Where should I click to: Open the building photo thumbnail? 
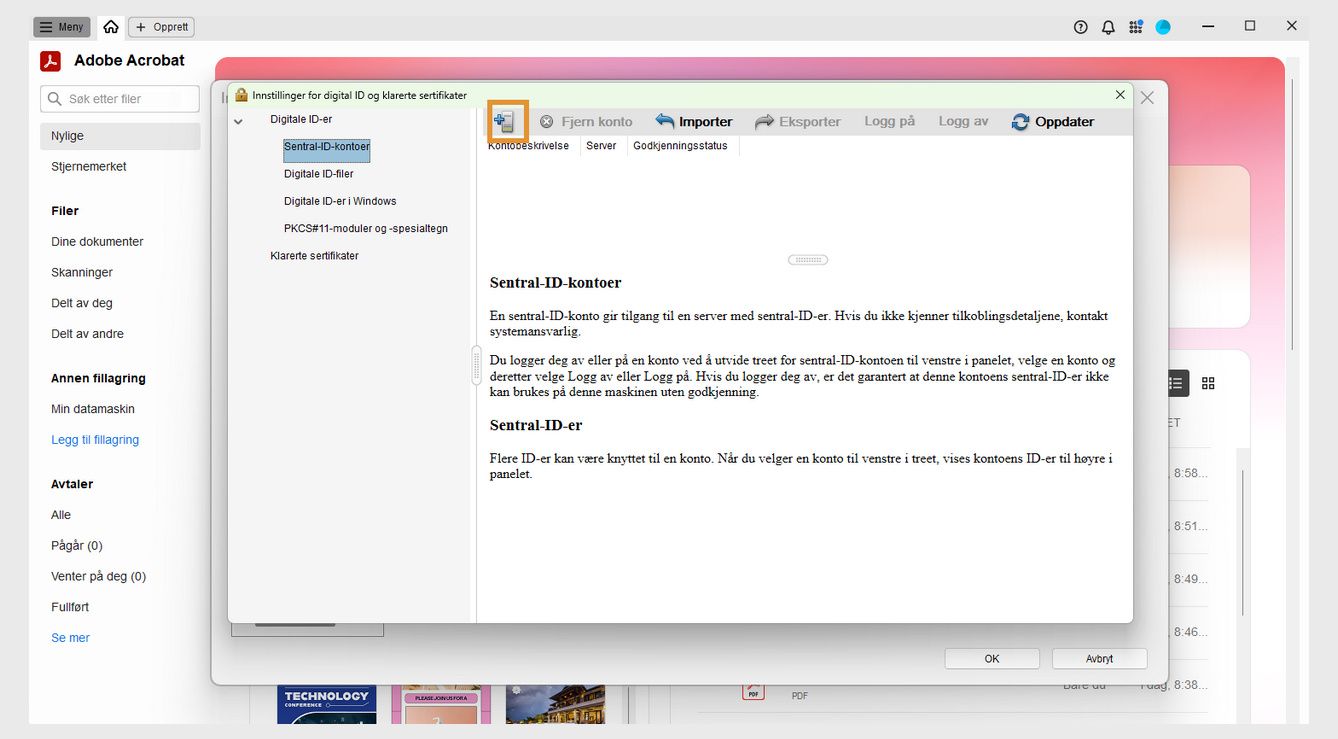[556, 704]
